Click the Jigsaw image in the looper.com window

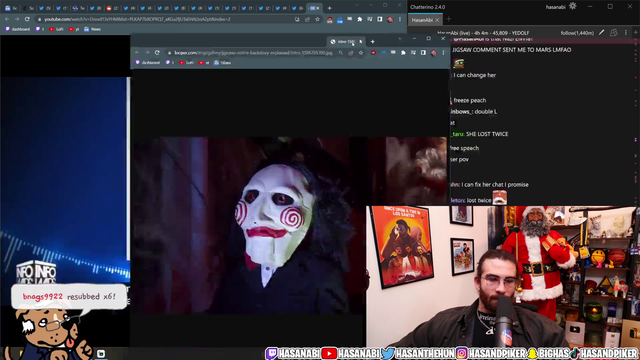click(290, 225)
